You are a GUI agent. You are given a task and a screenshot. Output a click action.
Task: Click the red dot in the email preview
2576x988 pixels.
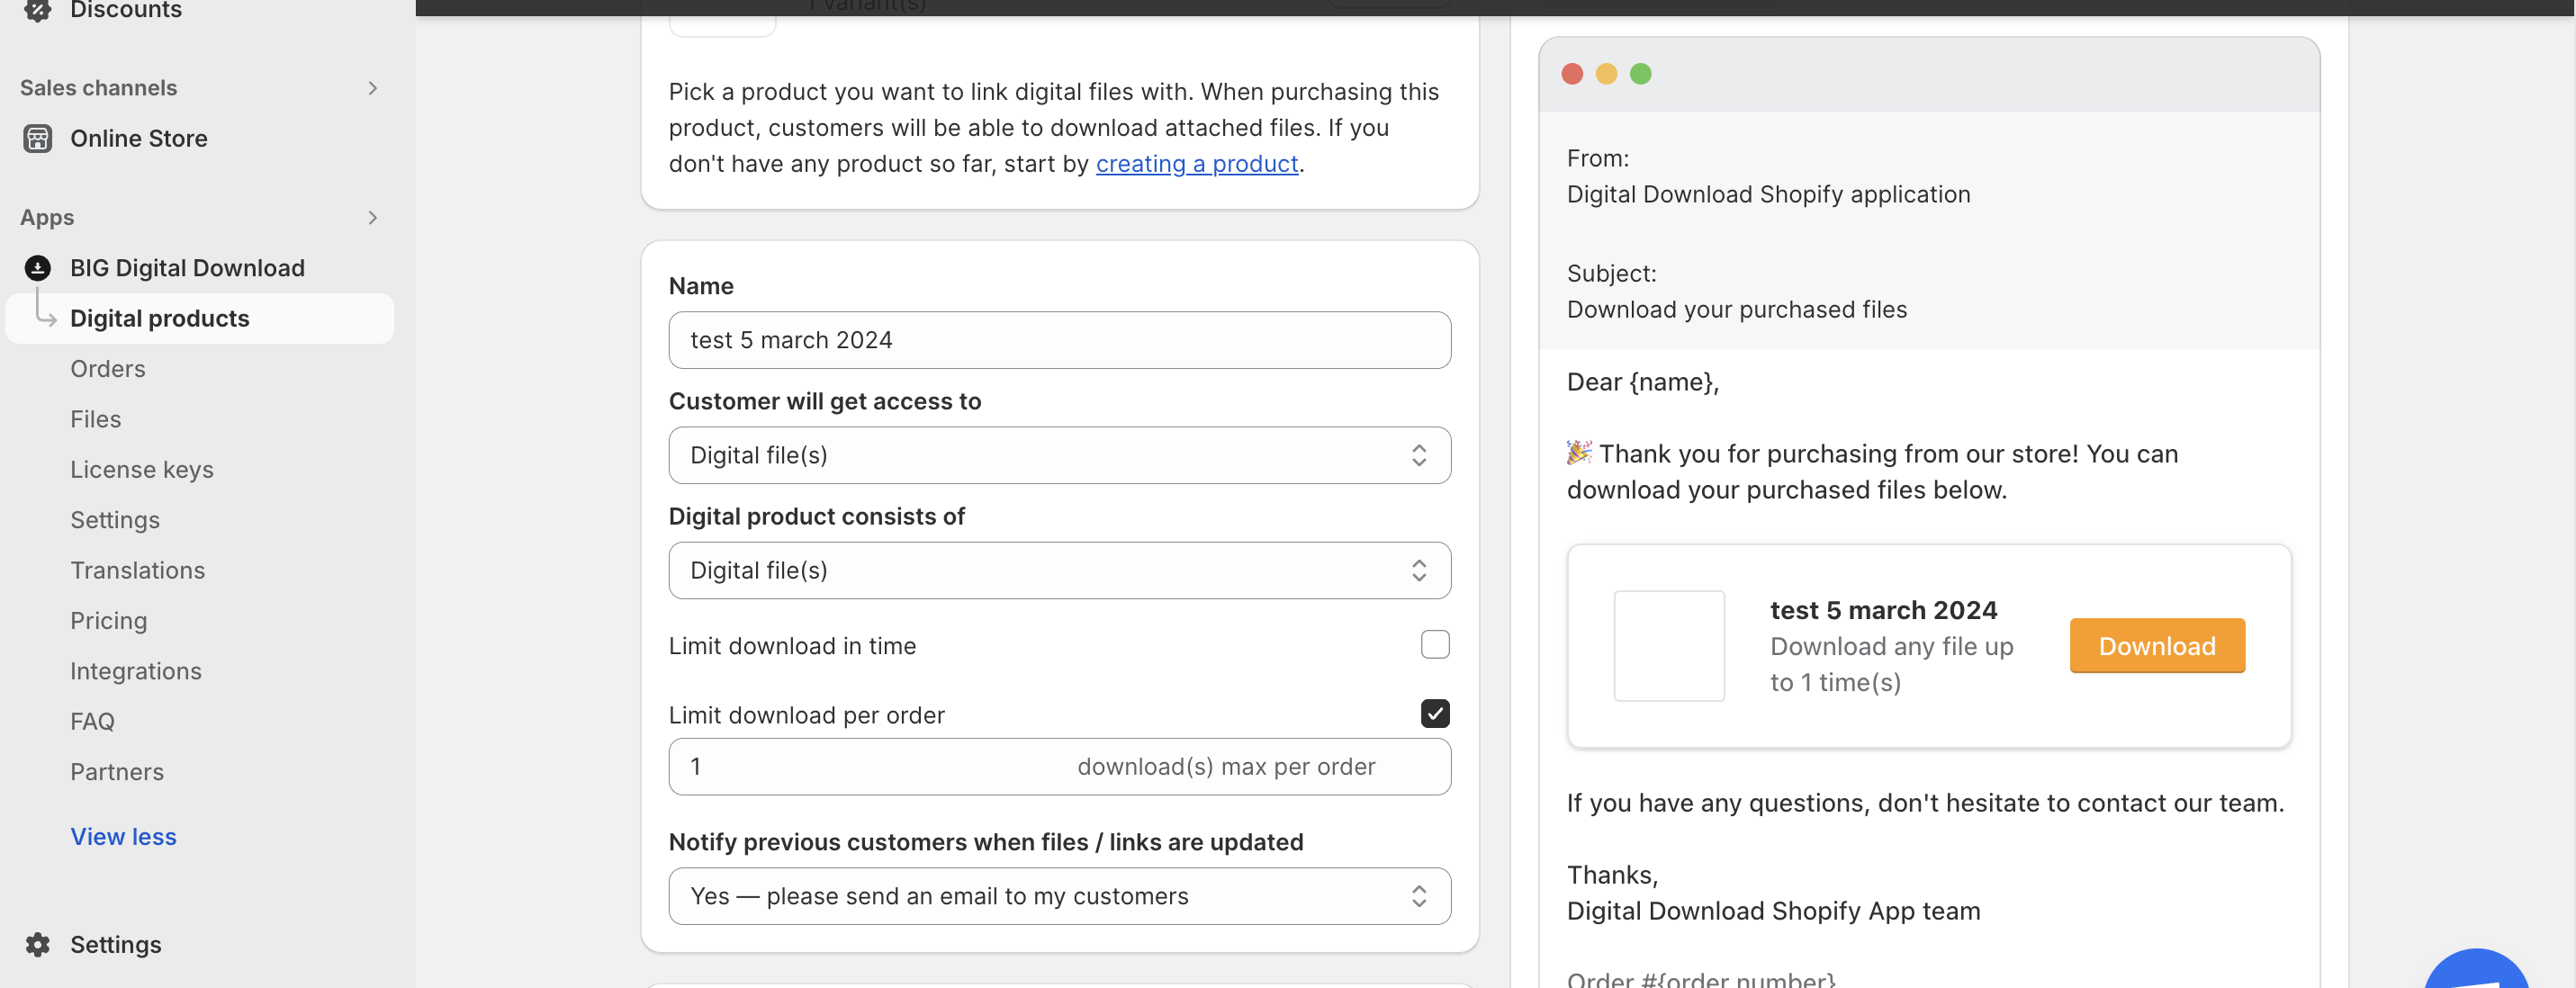tap(1572, 74)
